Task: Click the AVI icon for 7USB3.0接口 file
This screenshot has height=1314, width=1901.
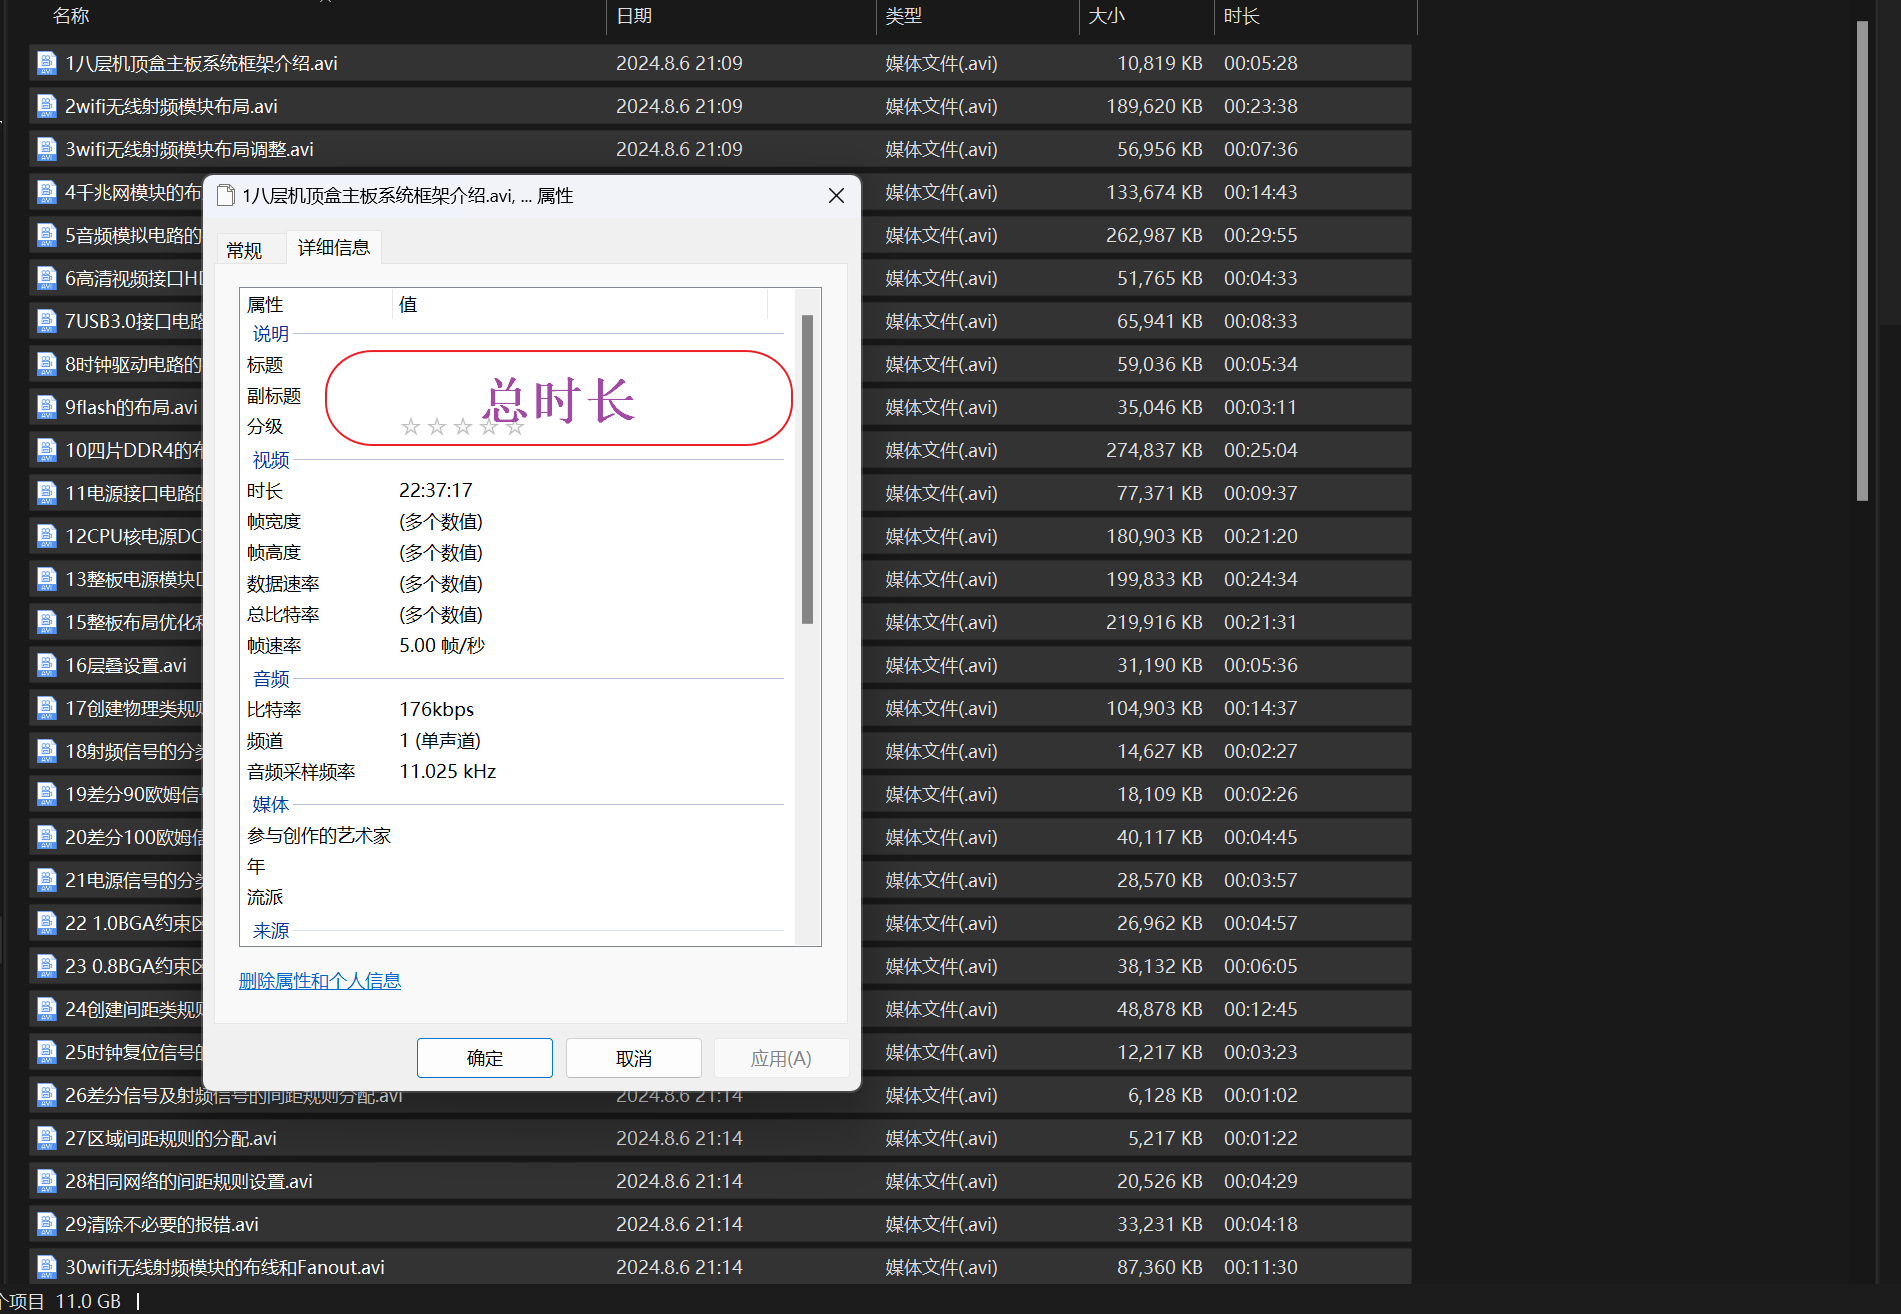Action: (x=46, y=321)
